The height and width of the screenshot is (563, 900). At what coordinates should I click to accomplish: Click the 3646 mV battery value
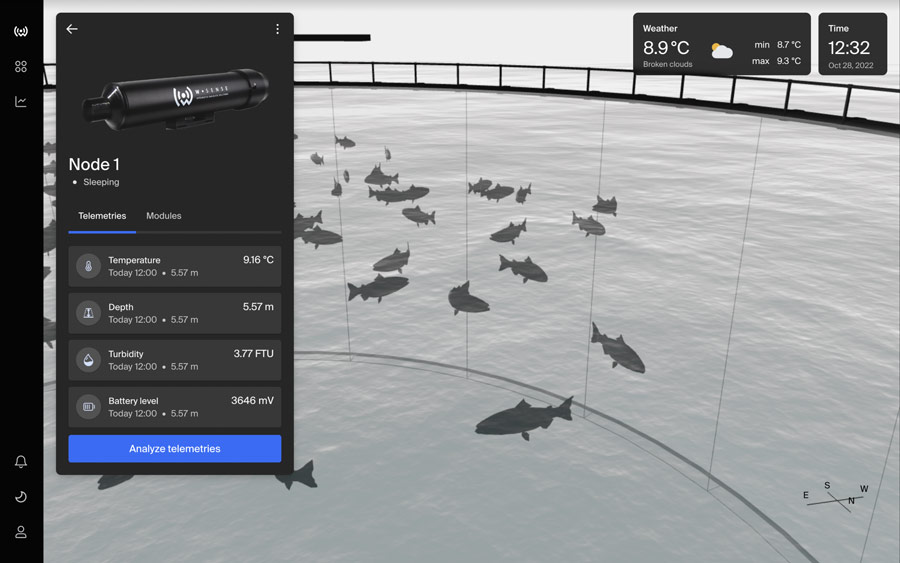pos(252,401)
